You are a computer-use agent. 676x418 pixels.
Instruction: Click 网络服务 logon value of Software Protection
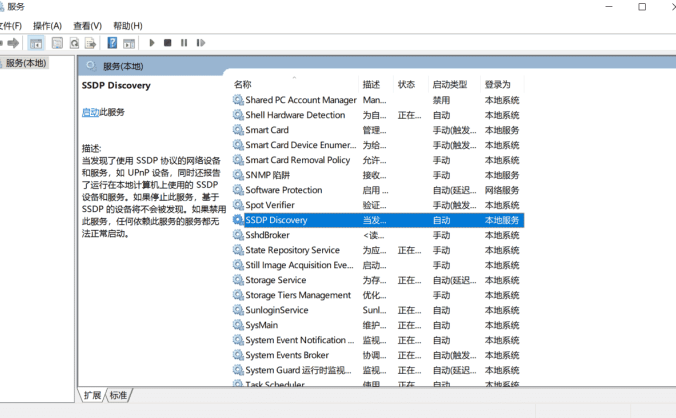pos(502,190)
